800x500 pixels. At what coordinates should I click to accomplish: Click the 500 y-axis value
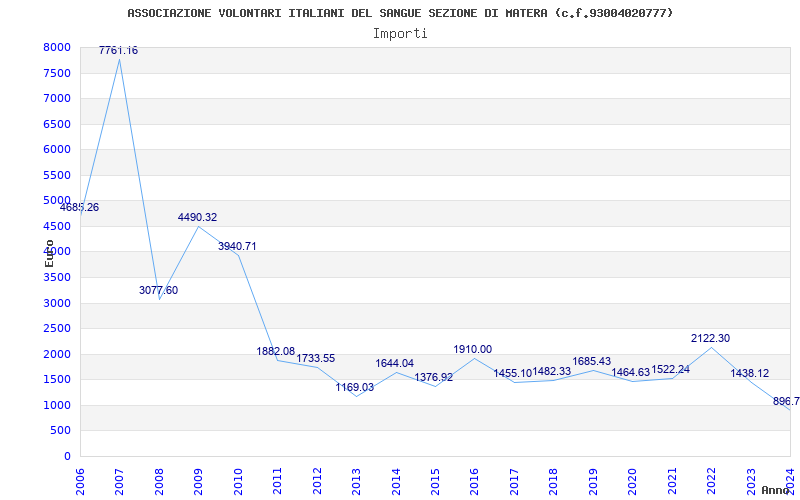(61, 430)
